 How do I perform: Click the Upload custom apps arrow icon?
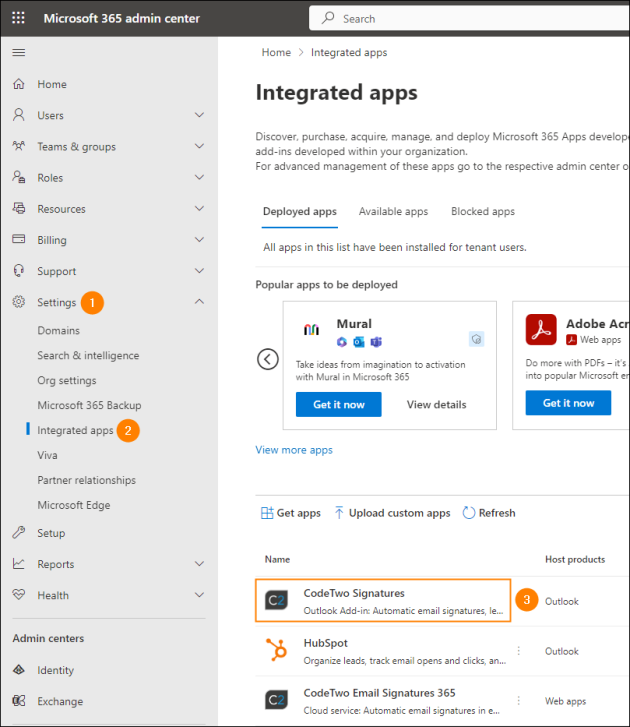[x=339, y=513]
